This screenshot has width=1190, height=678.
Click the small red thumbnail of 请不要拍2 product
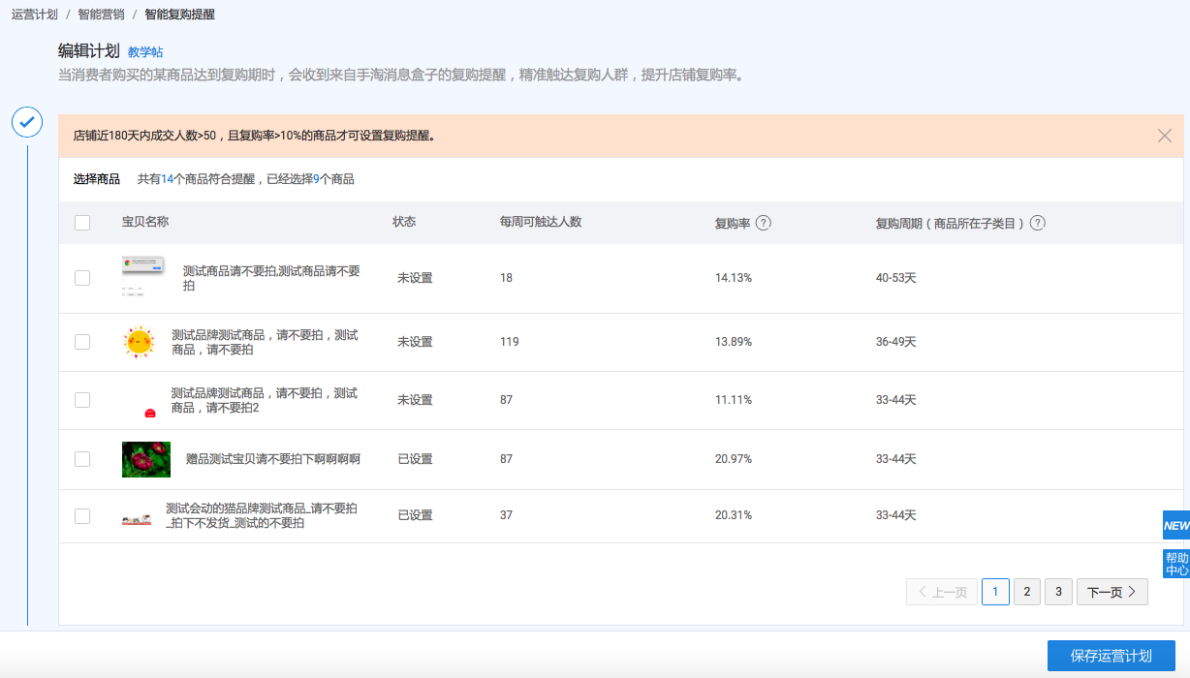coord(150,413)
